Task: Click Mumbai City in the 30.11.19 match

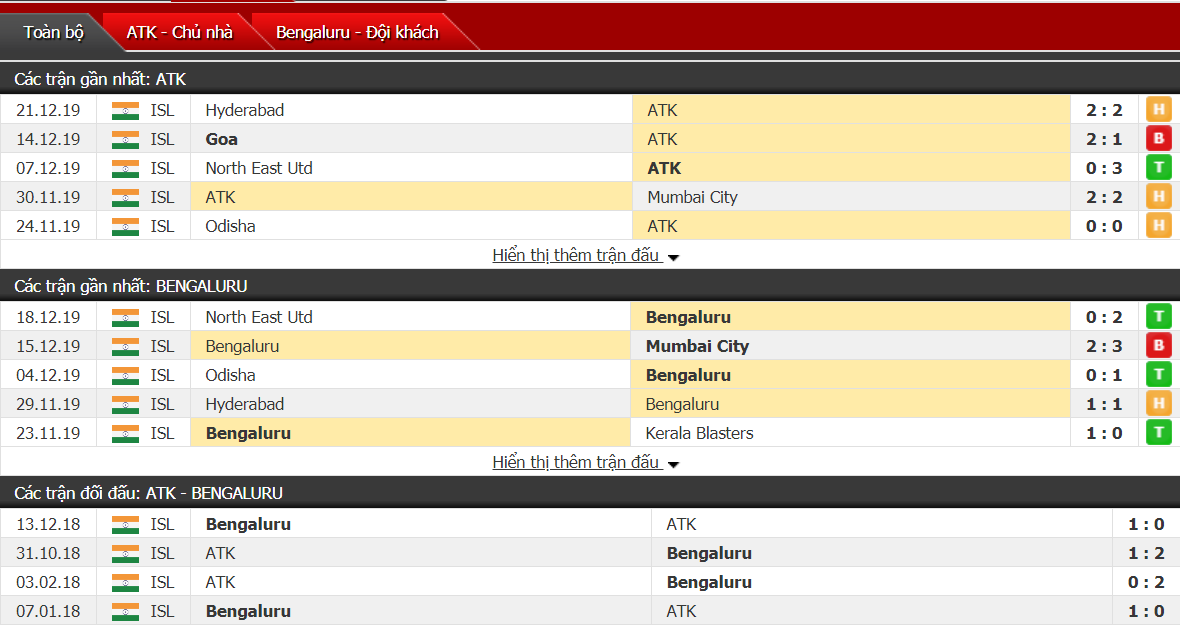Action: [x=692, y=197]
